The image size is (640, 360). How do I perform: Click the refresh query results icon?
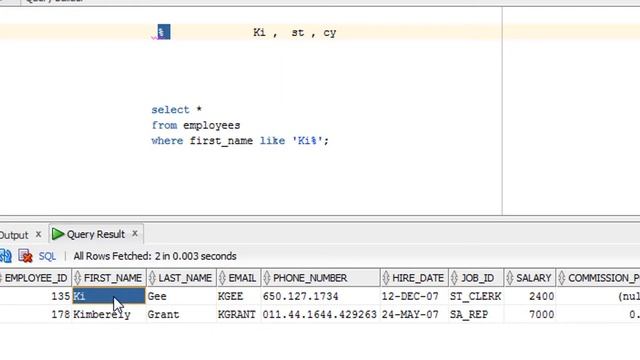click(5, 256)
